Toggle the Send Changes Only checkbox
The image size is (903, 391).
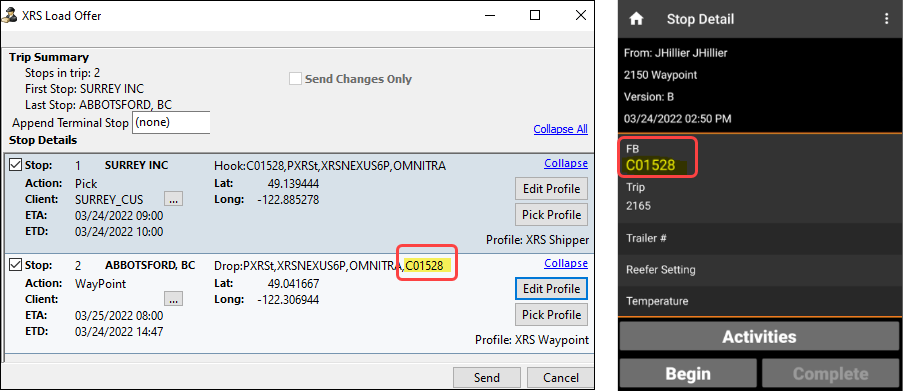[295, 79]
